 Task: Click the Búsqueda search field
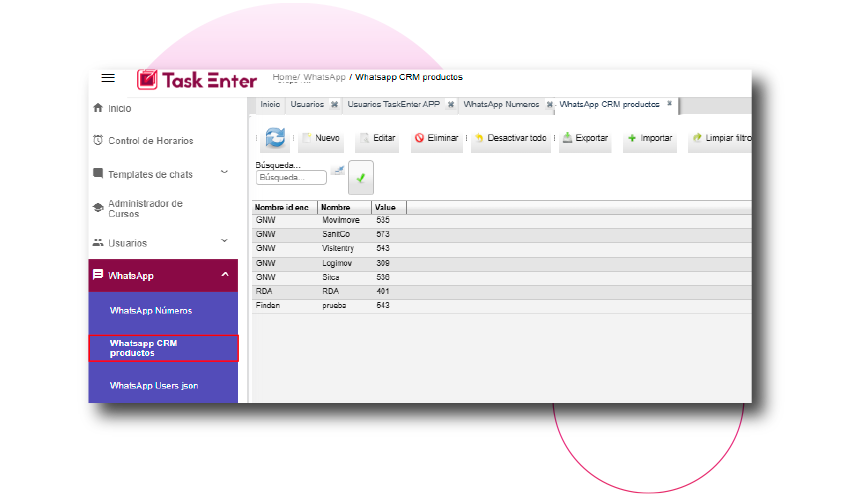tap(291, 178)
